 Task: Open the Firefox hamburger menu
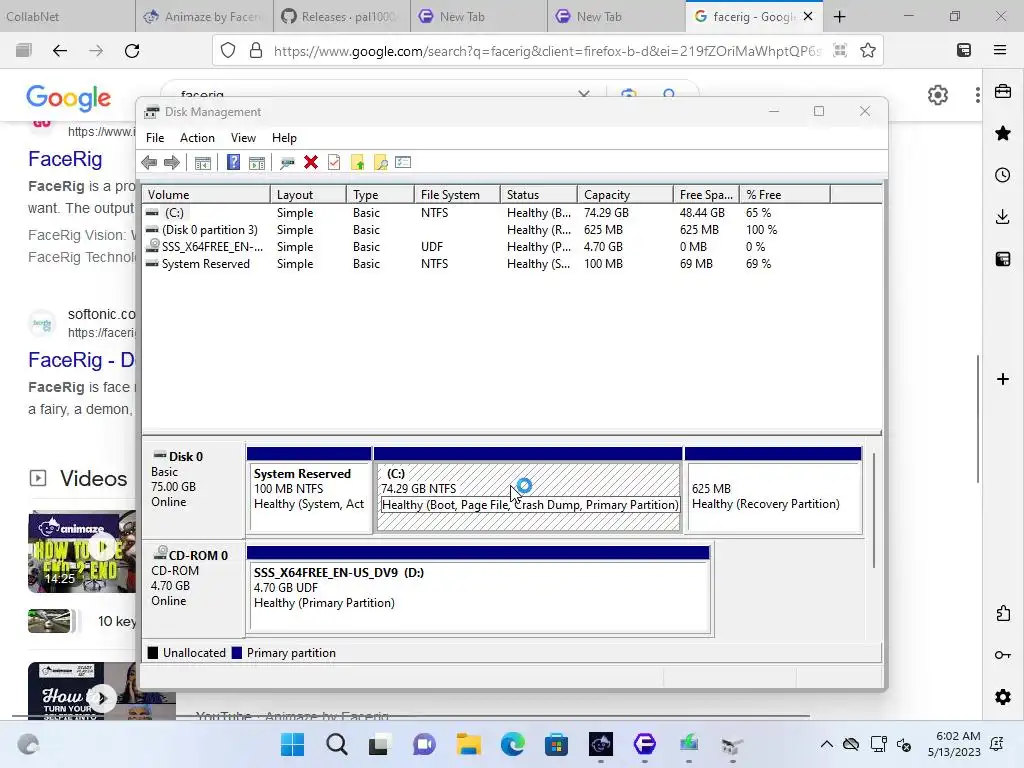[1000, 50]
